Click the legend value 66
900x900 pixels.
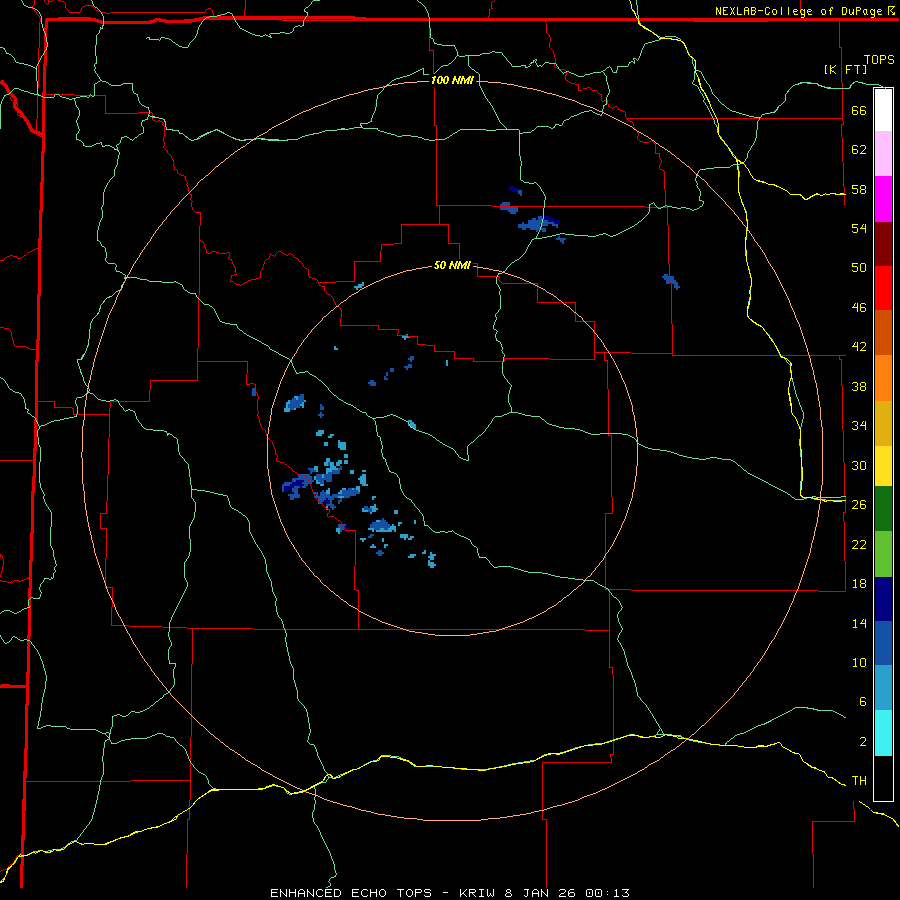pyautogui.click(x=859, y=110)
